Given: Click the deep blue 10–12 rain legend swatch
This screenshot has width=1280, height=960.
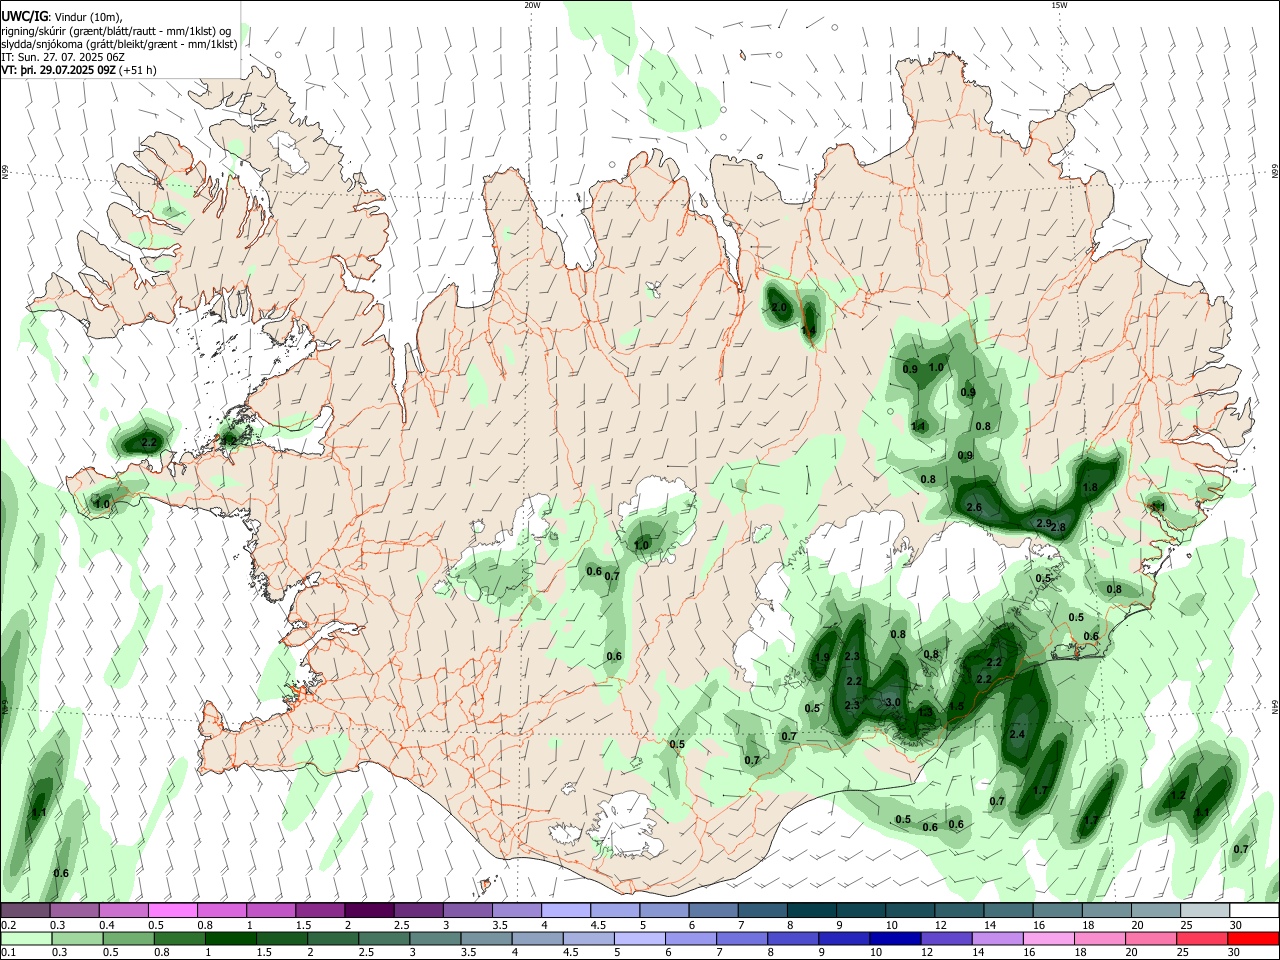Looking at the screenshot, I should (x=894, y=939).
